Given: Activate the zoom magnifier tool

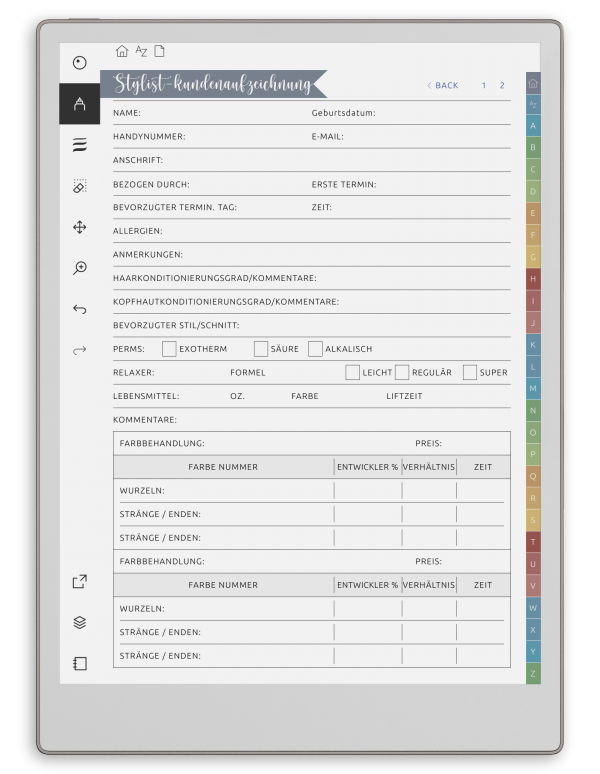Looking at the screenshot, I should (x=79, y=268).
